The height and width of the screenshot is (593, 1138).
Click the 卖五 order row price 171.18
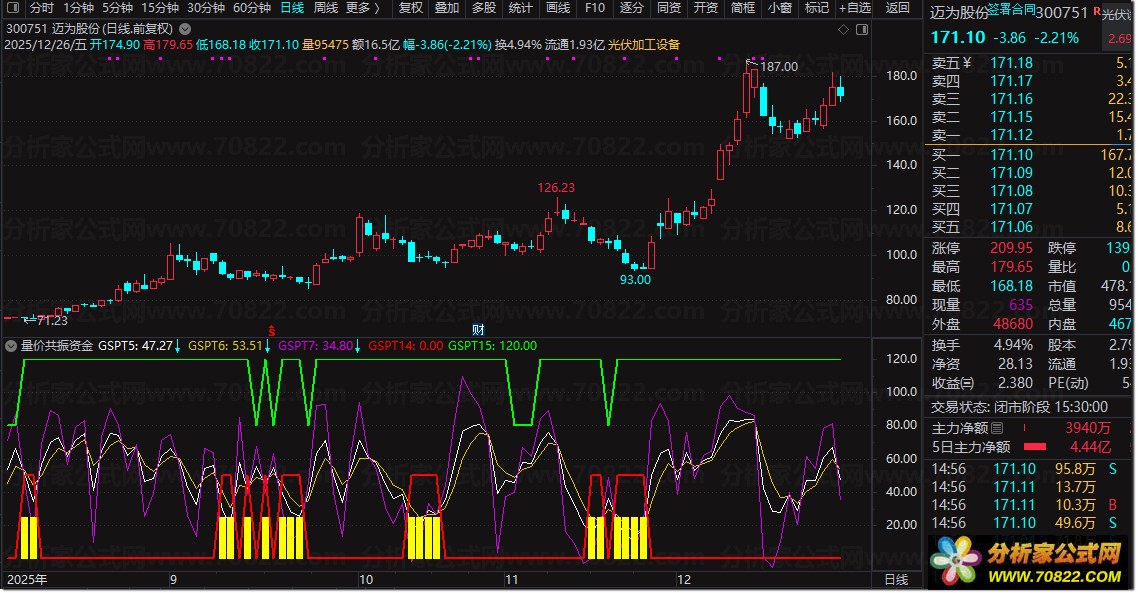[1012, 63]
